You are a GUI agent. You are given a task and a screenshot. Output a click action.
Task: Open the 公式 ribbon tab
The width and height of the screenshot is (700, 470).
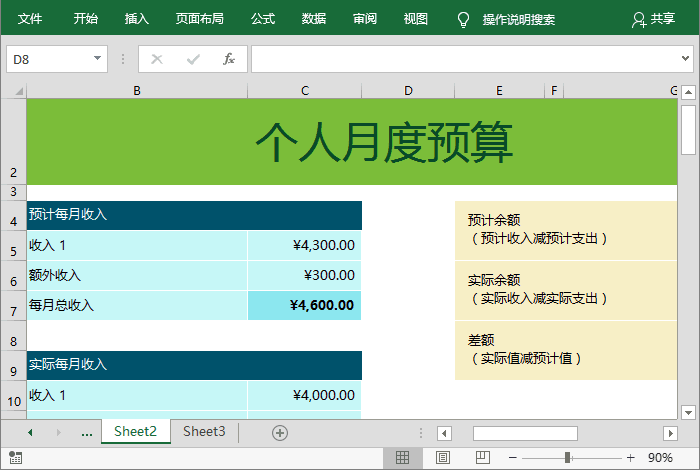pyautogui.click(x=262, y=19)
